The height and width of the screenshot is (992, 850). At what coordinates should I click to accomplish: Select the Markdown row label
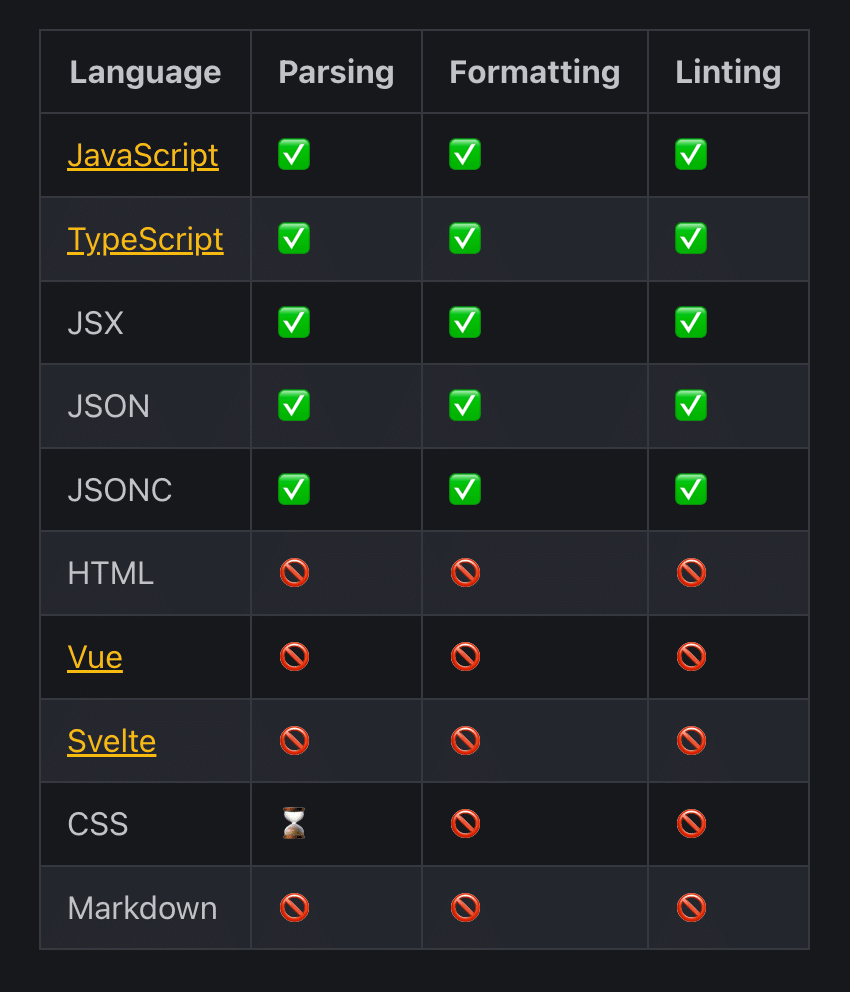click(x=142, y=908)
